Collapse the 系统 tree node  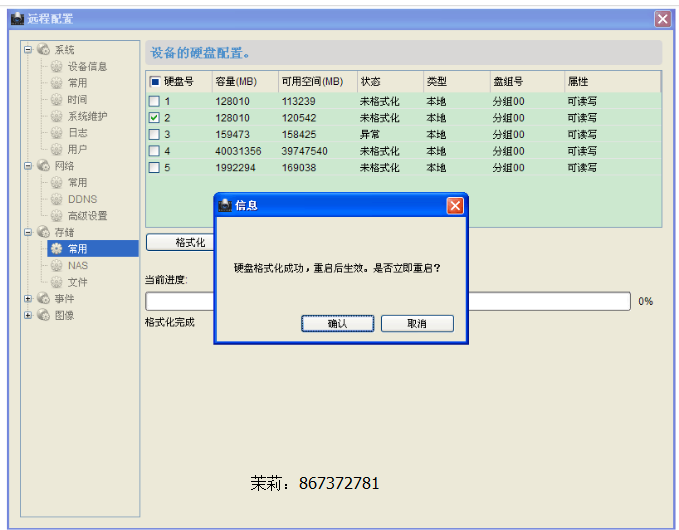coord(28,50)
